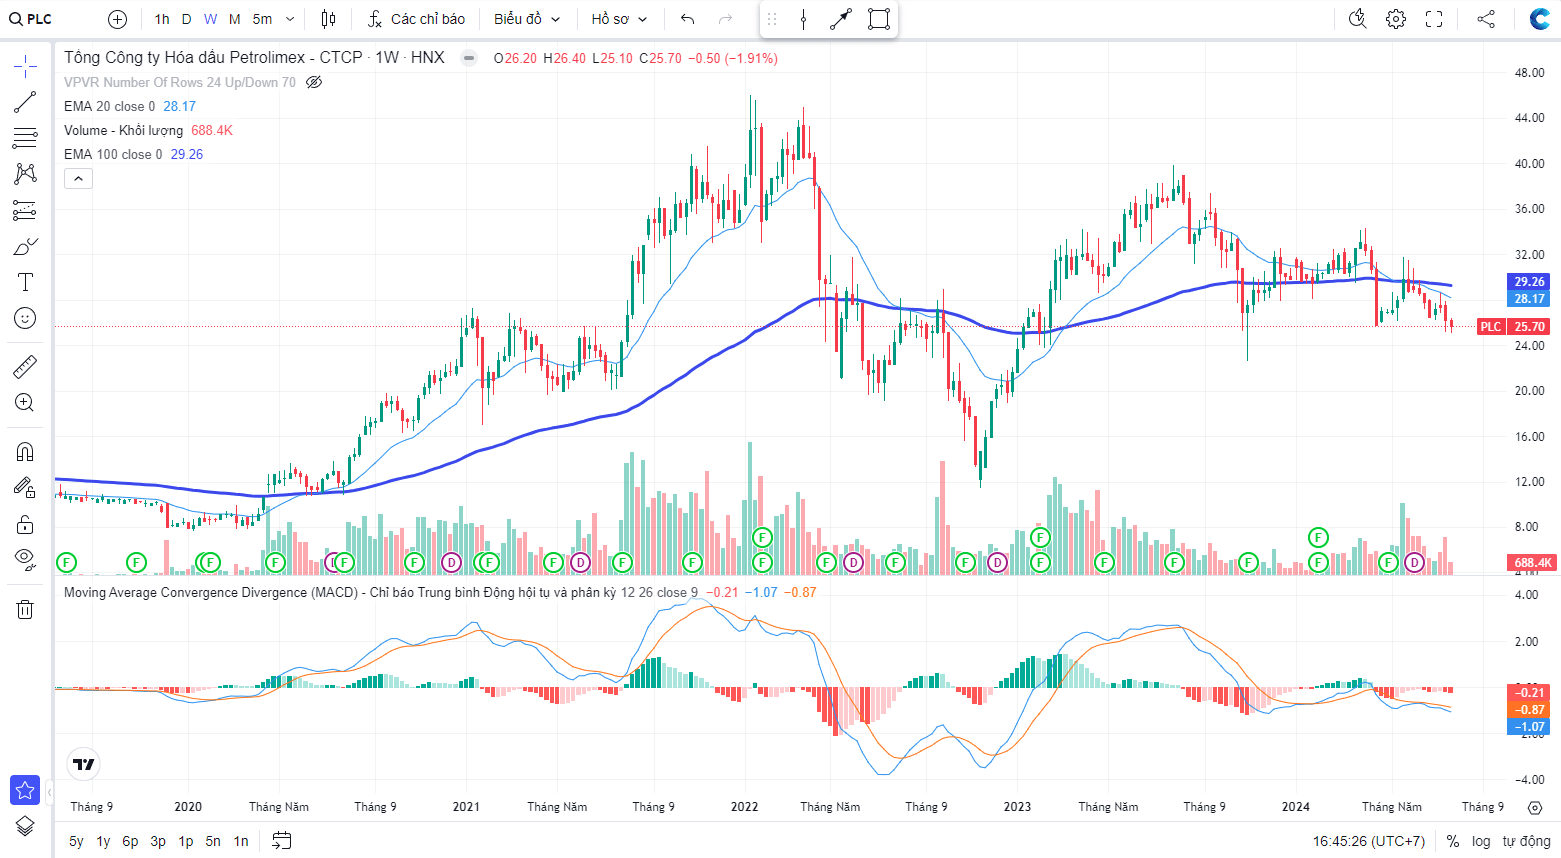Viewport: 1561px width, 858px height.
Task: Click the market status dot beside HNX
Action: (468, 58)
